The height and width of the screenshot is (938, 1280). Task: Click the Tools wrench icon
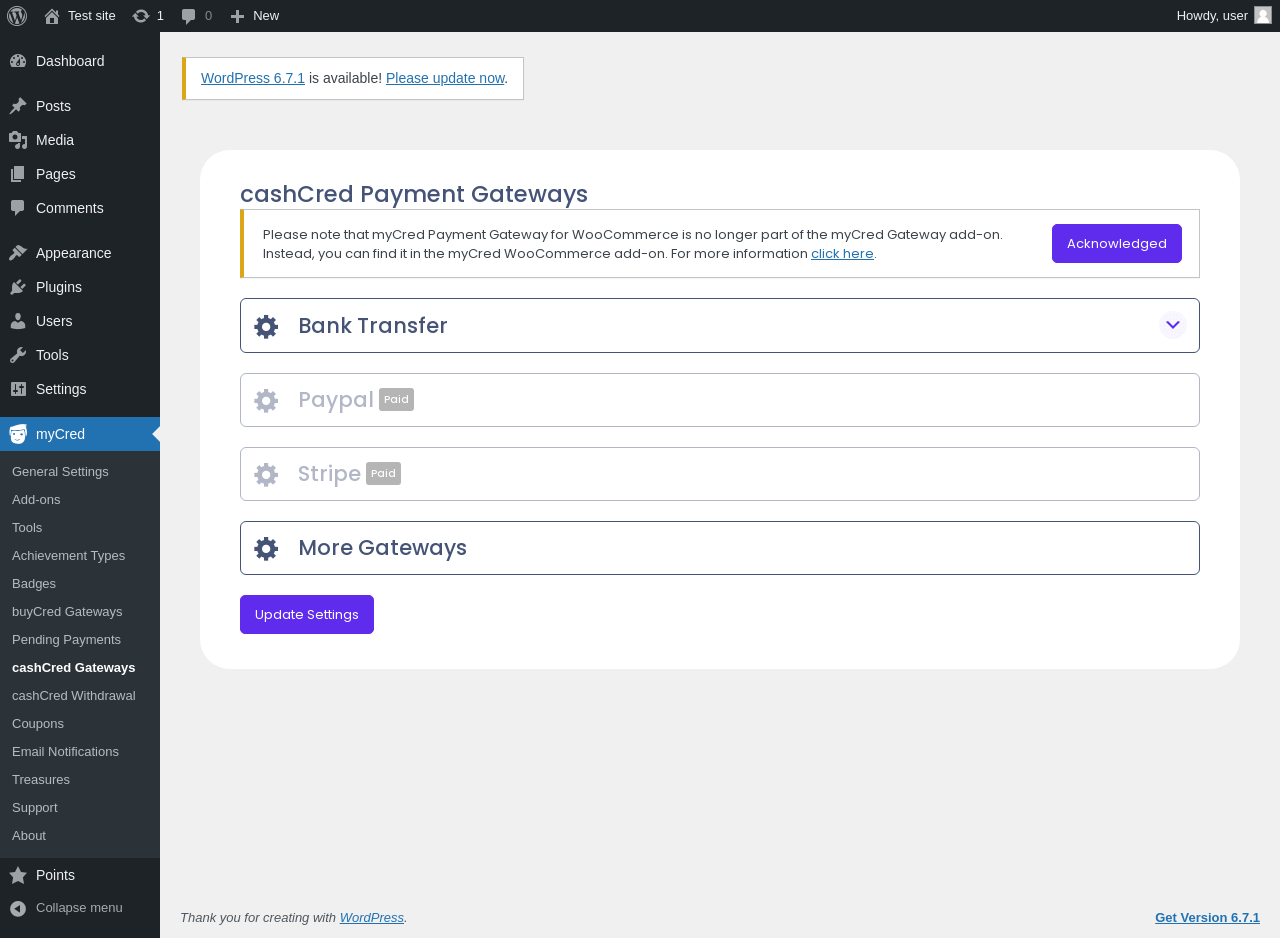point(18,355)
